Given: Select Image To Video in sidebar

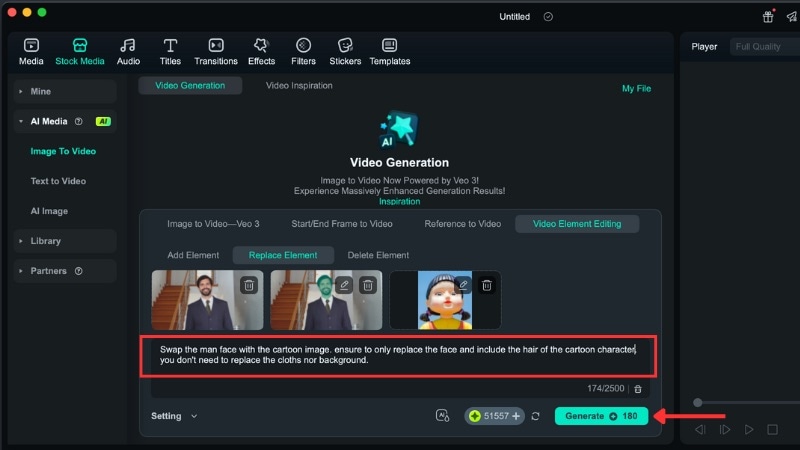Looking at the screenshot, I should (63, 151).
